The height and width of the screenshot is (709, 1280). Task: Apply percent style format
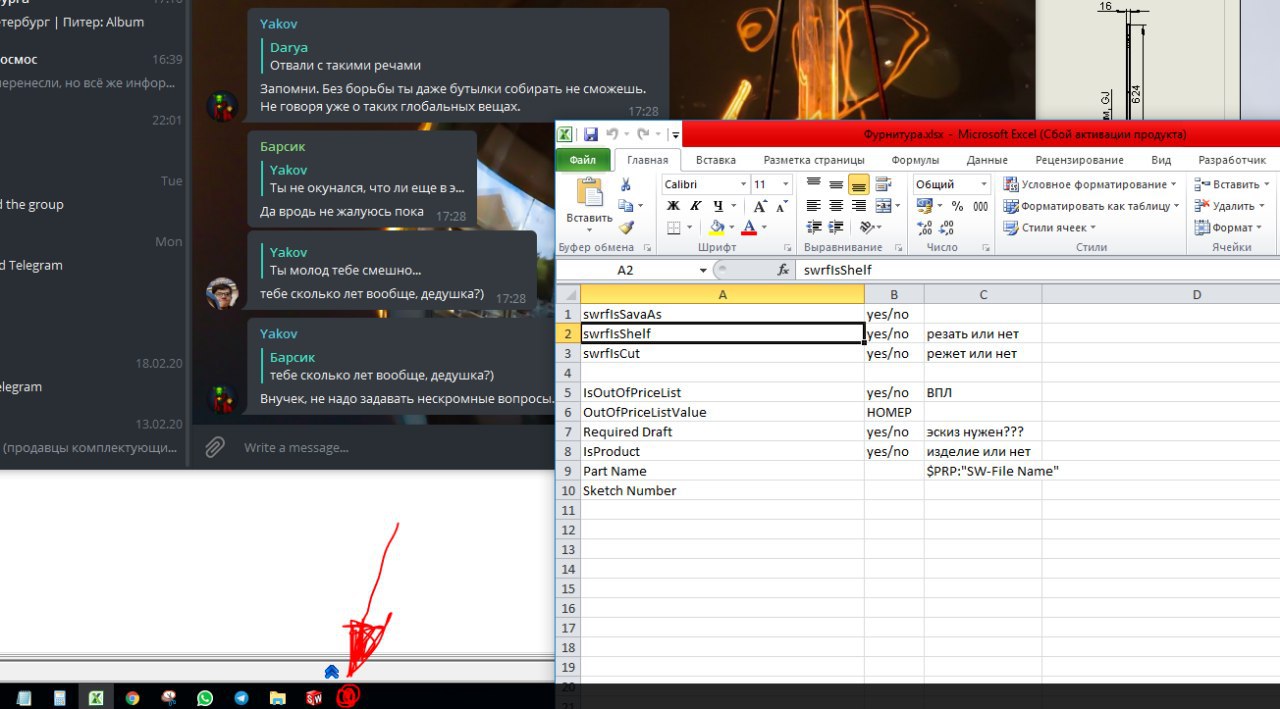(957, 206)
